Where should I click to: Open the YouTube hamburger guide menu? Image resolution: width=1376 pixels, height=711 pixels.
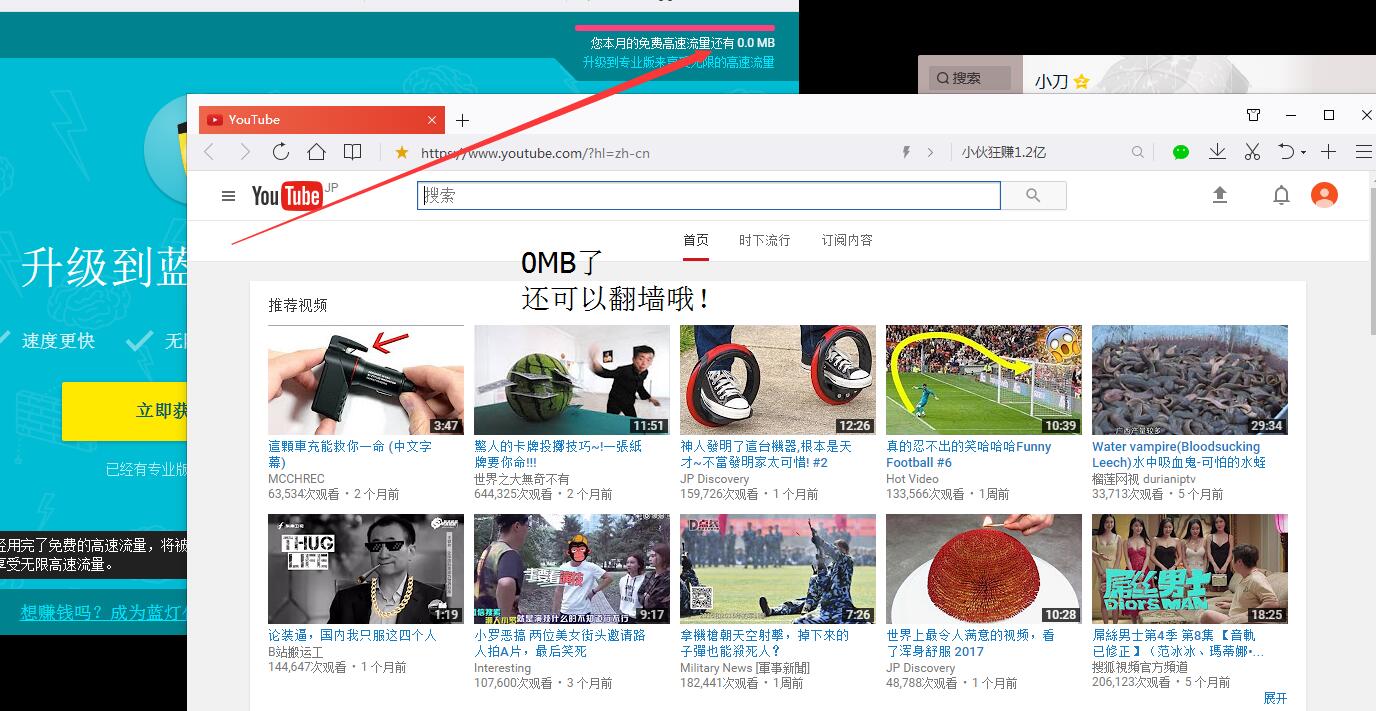[228, 196]
